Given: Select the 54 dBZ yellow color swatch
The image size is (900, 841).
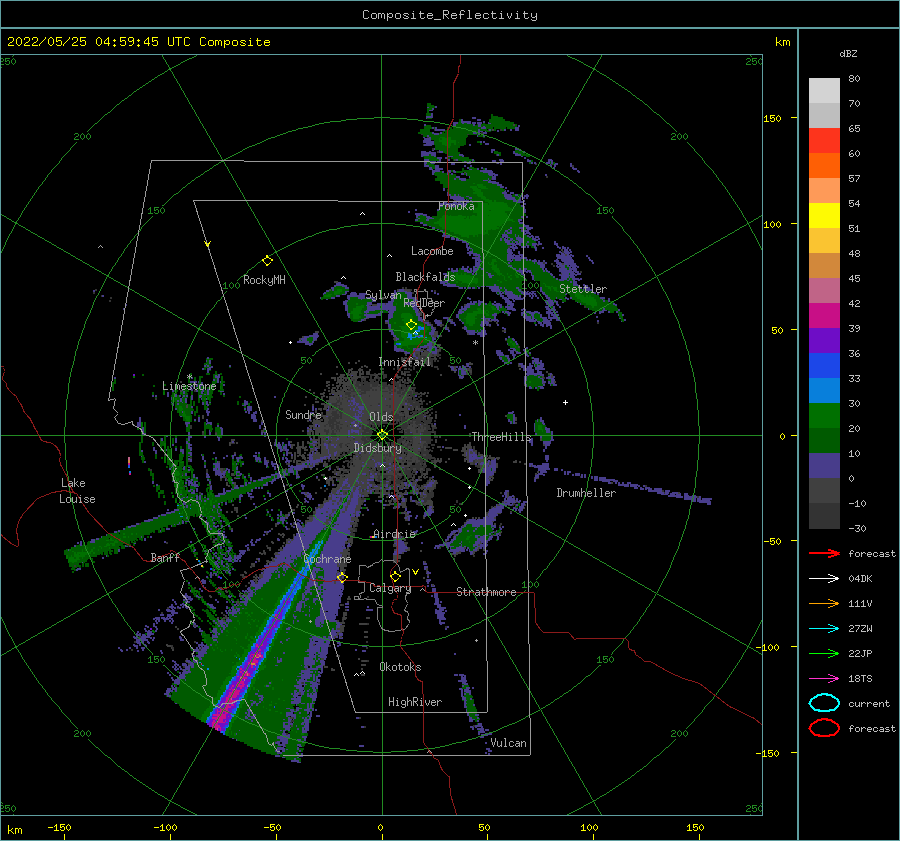Looking at the screenshot, I should [x=824, y=216].
